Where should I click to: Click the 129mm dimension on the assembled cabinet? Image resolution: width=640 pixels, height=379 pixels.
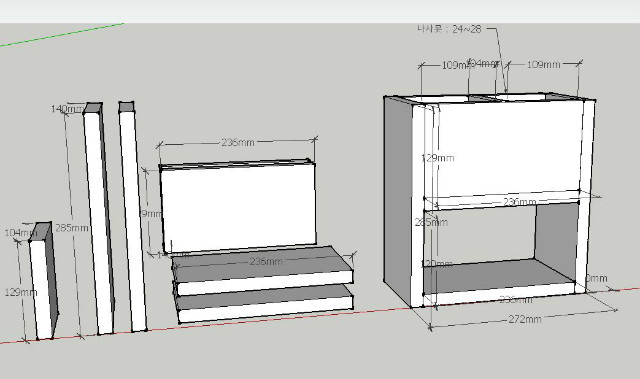pyautogui.click(x=438, y=158)
